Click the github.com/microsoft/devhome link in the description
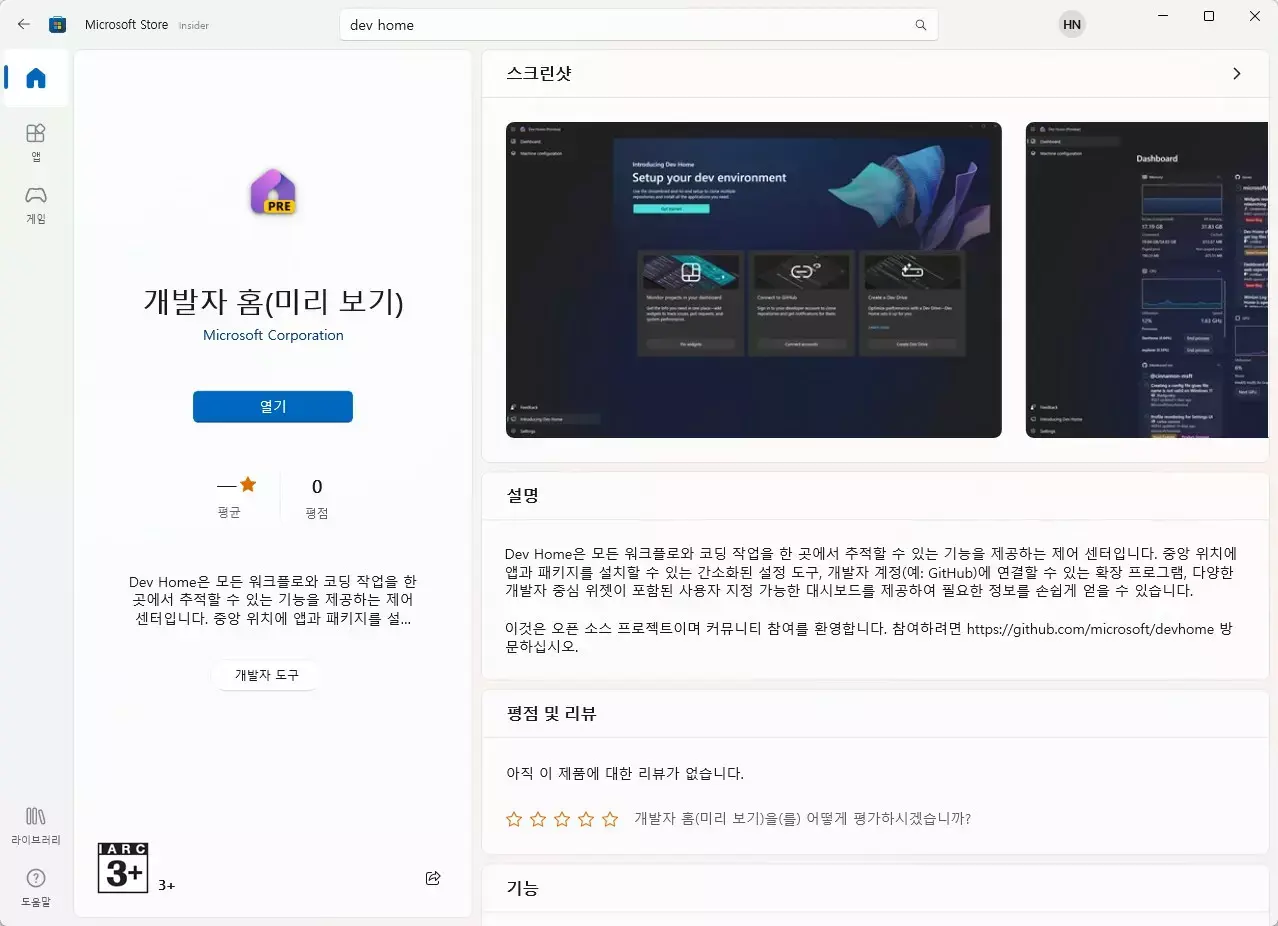Screen dimensions: 1278x926 pyautogui.click(x=1088, y=629)
